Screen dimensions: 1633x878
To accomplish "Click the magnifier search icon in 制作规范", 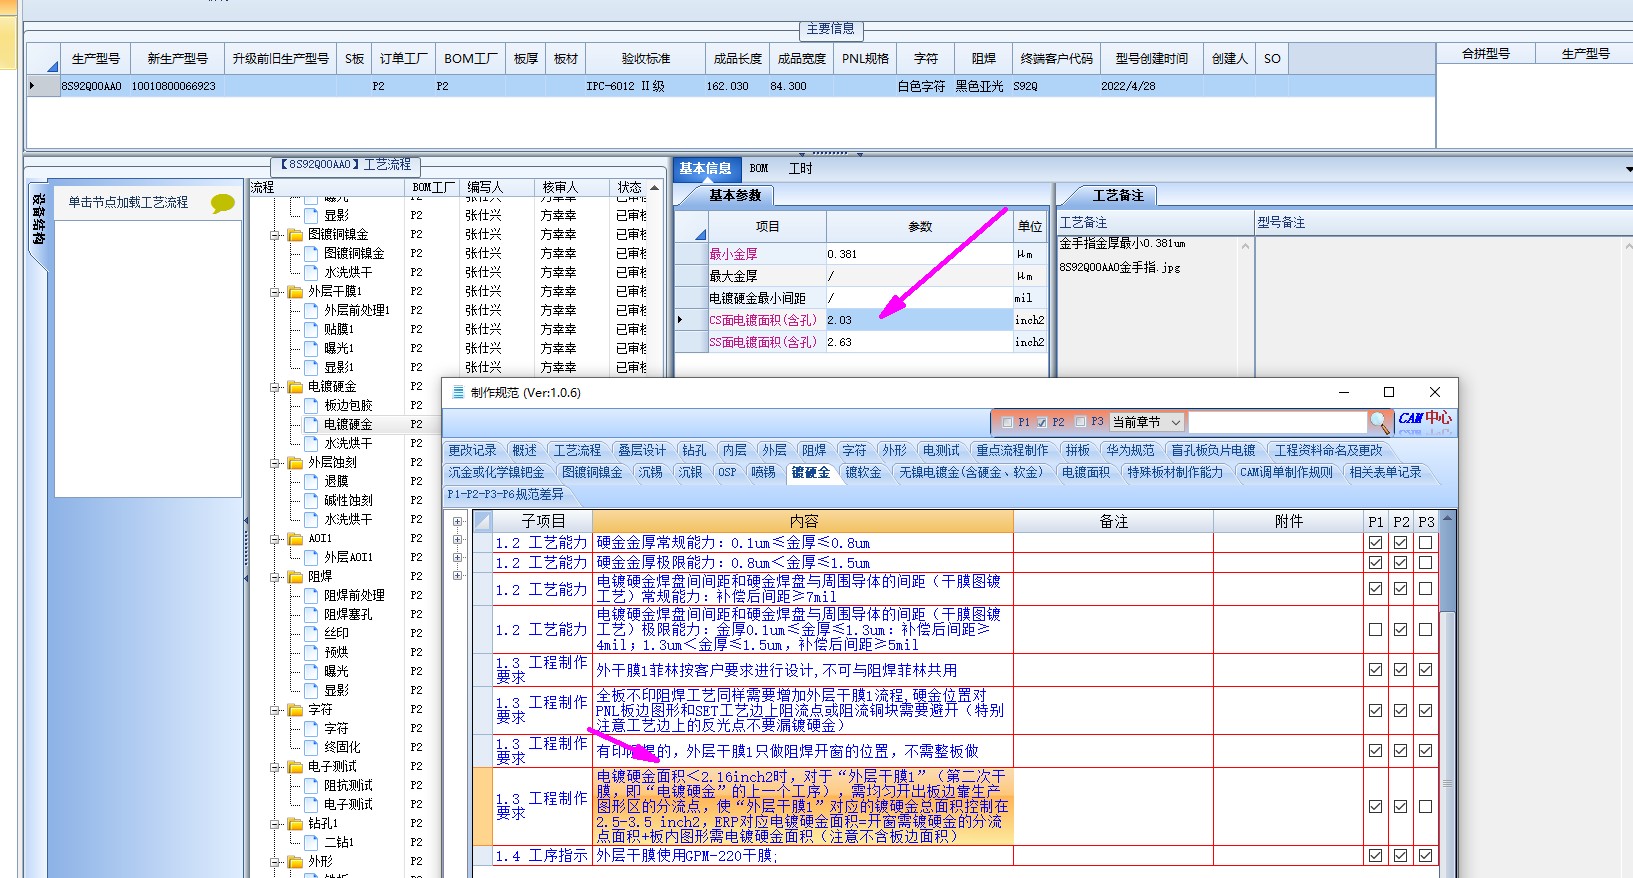I will click(1379, 422).
